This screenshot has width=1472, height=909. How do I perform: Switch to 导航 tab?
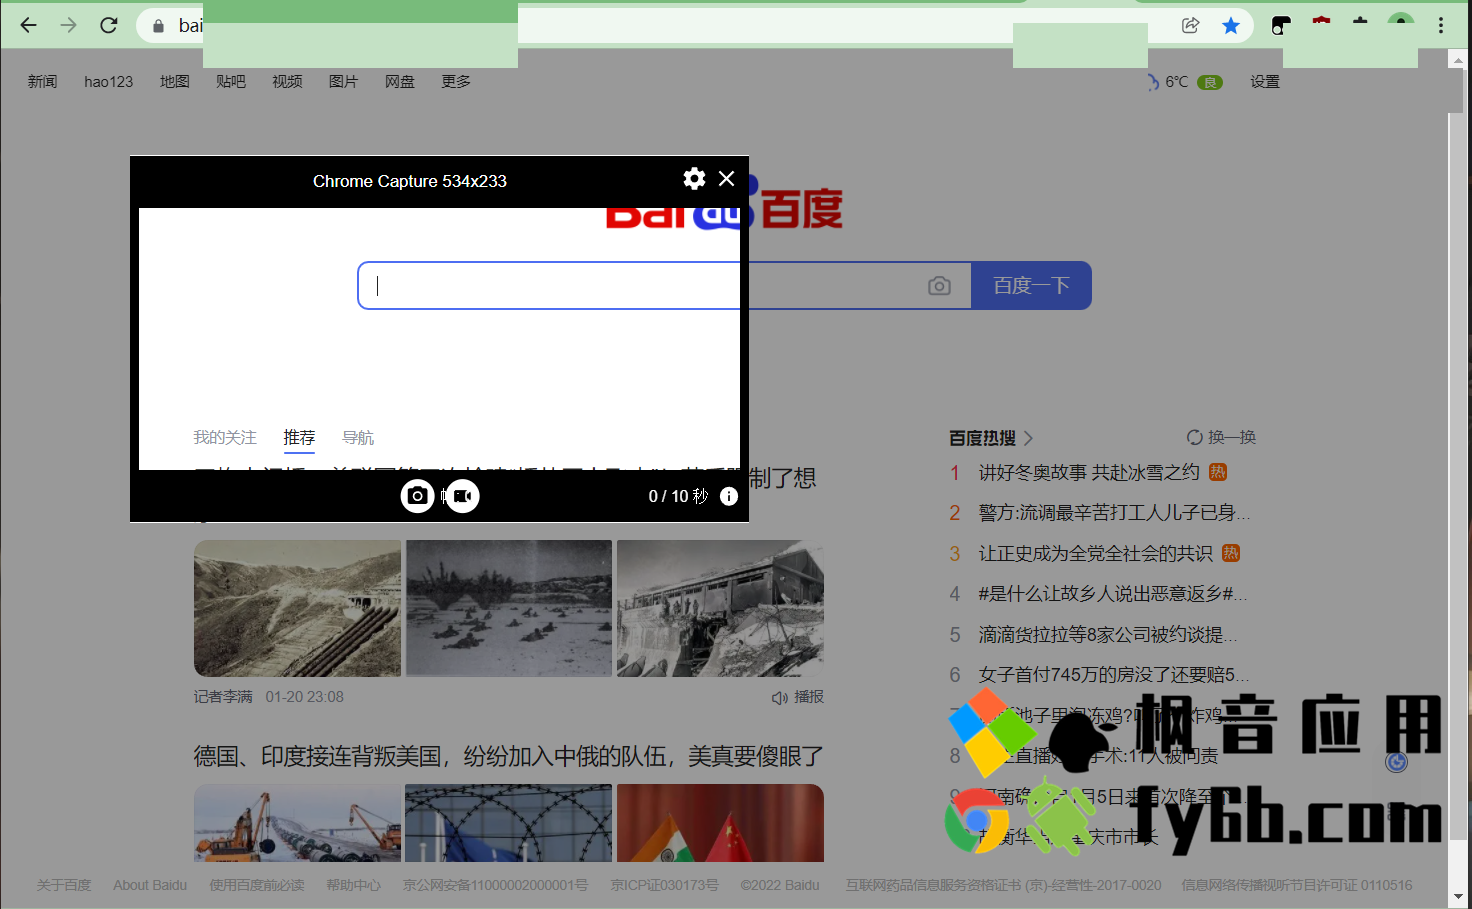tap(358, 438)
